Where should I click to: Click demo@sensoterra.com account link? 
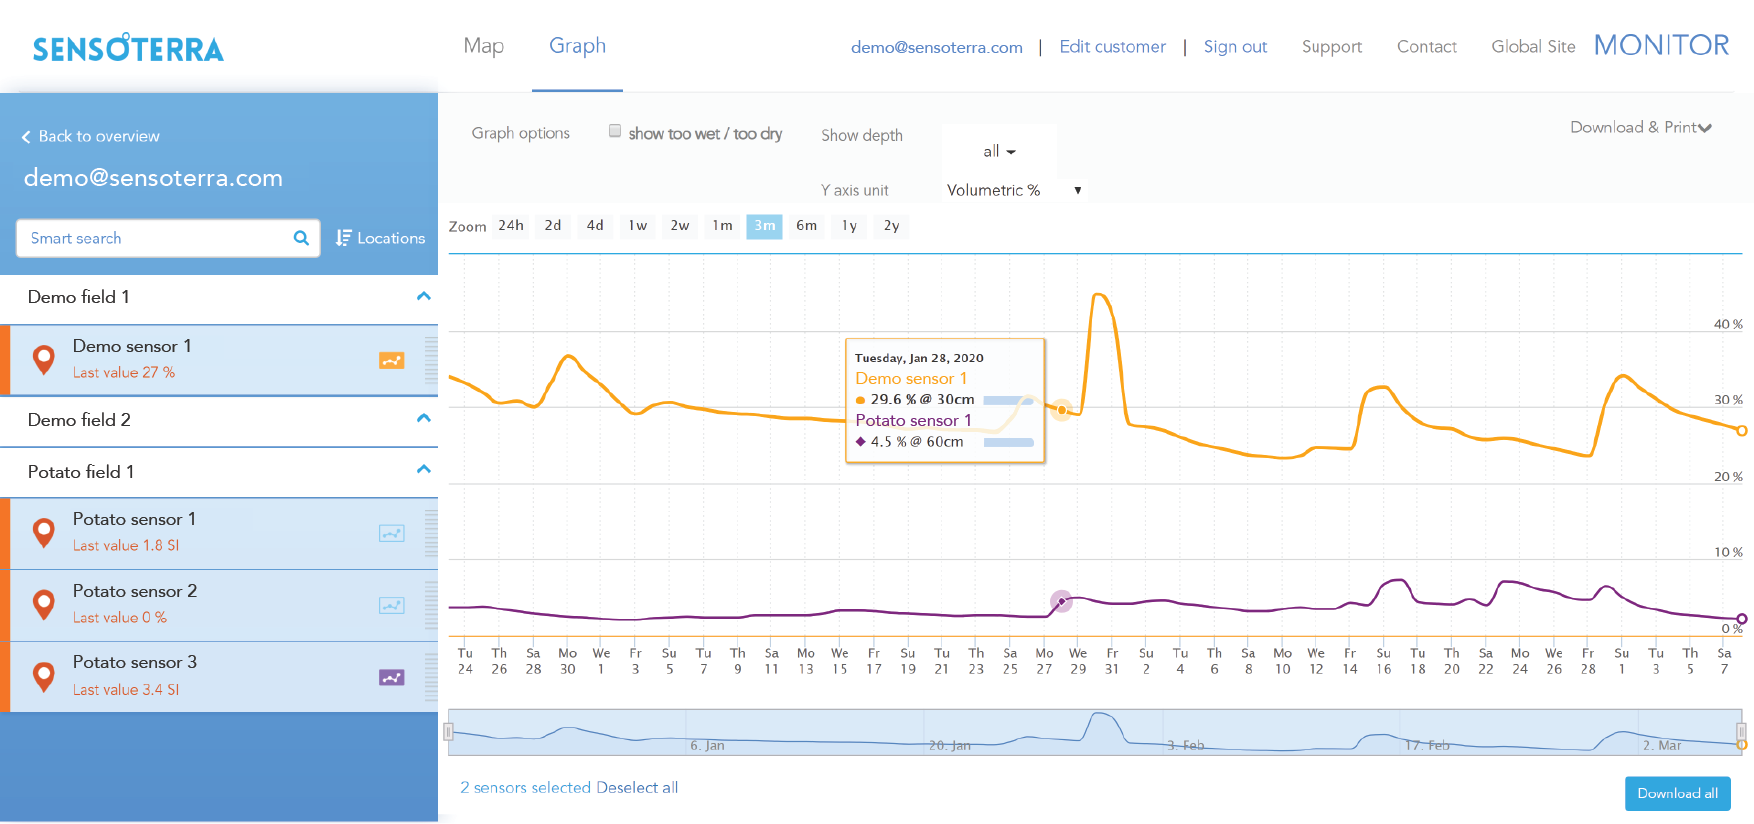coord(937,47)
